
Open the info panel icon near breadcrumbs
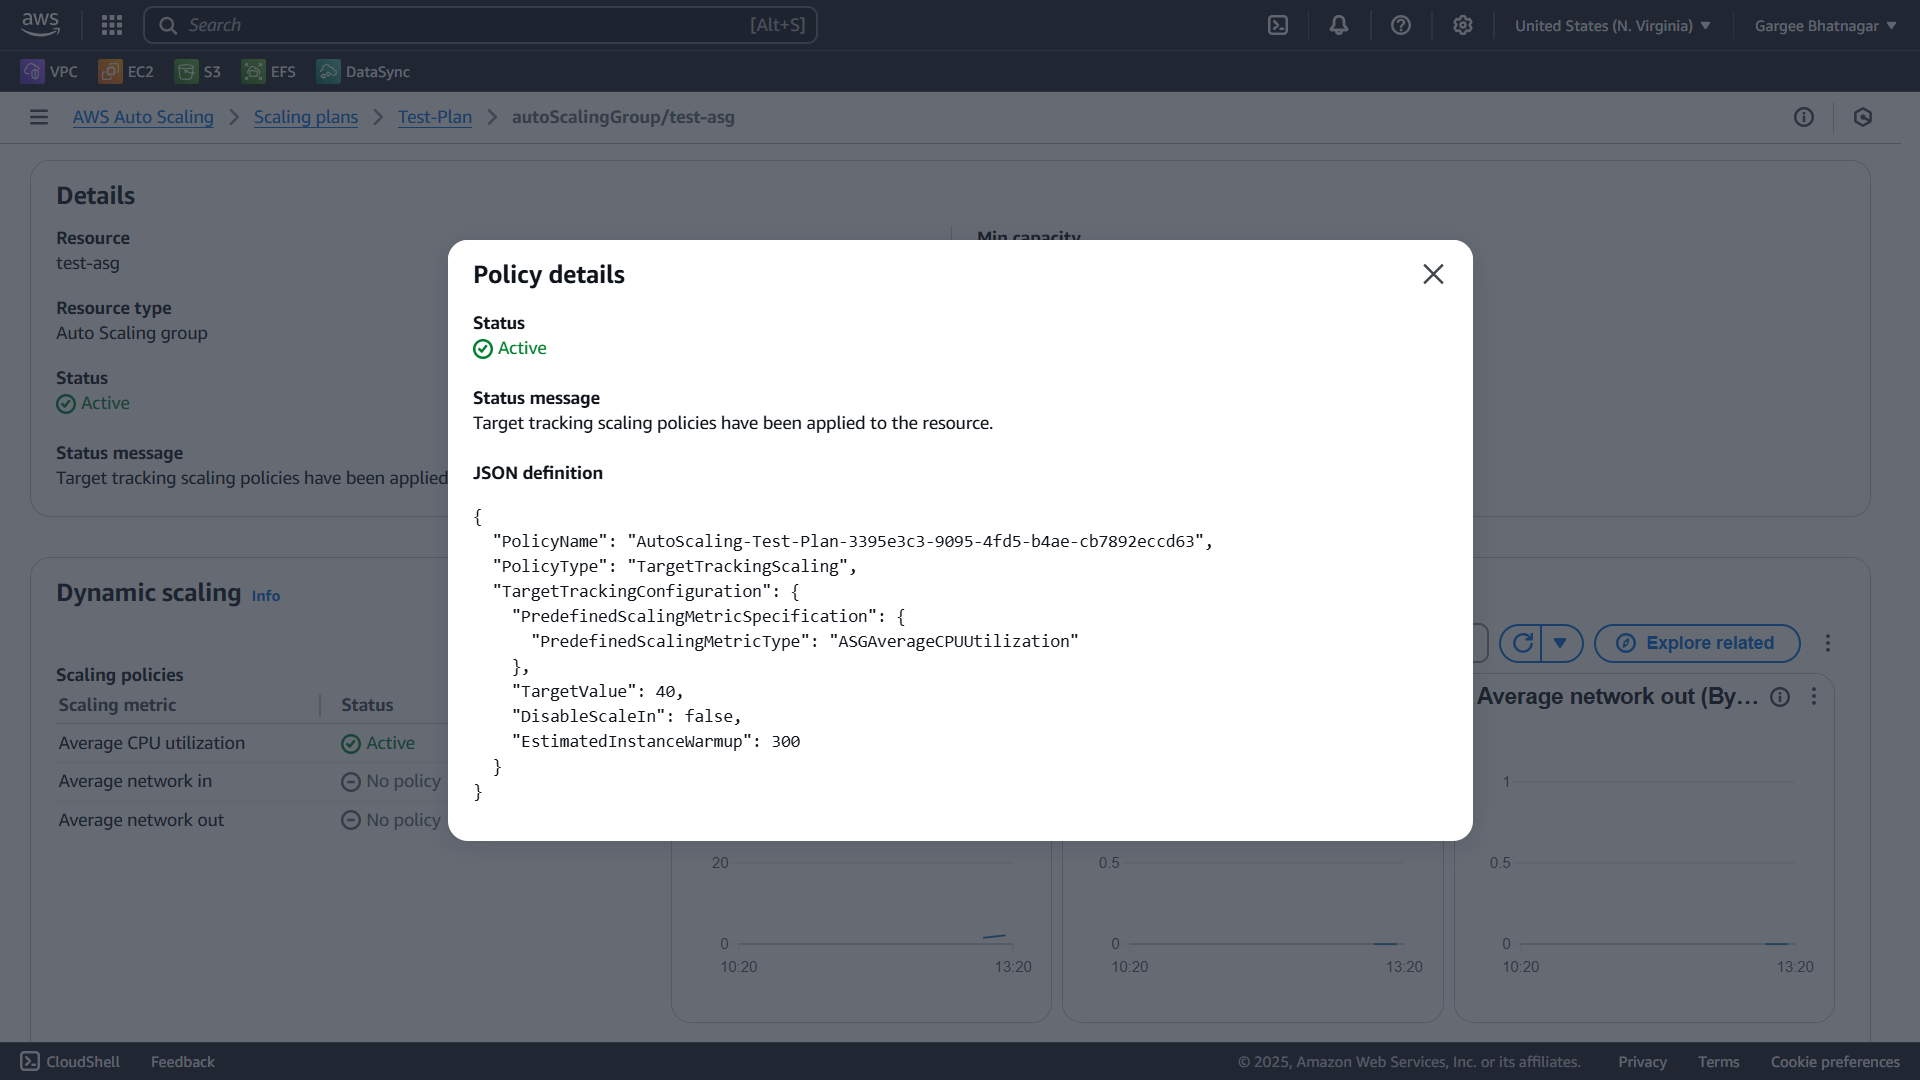point(1804,117)
